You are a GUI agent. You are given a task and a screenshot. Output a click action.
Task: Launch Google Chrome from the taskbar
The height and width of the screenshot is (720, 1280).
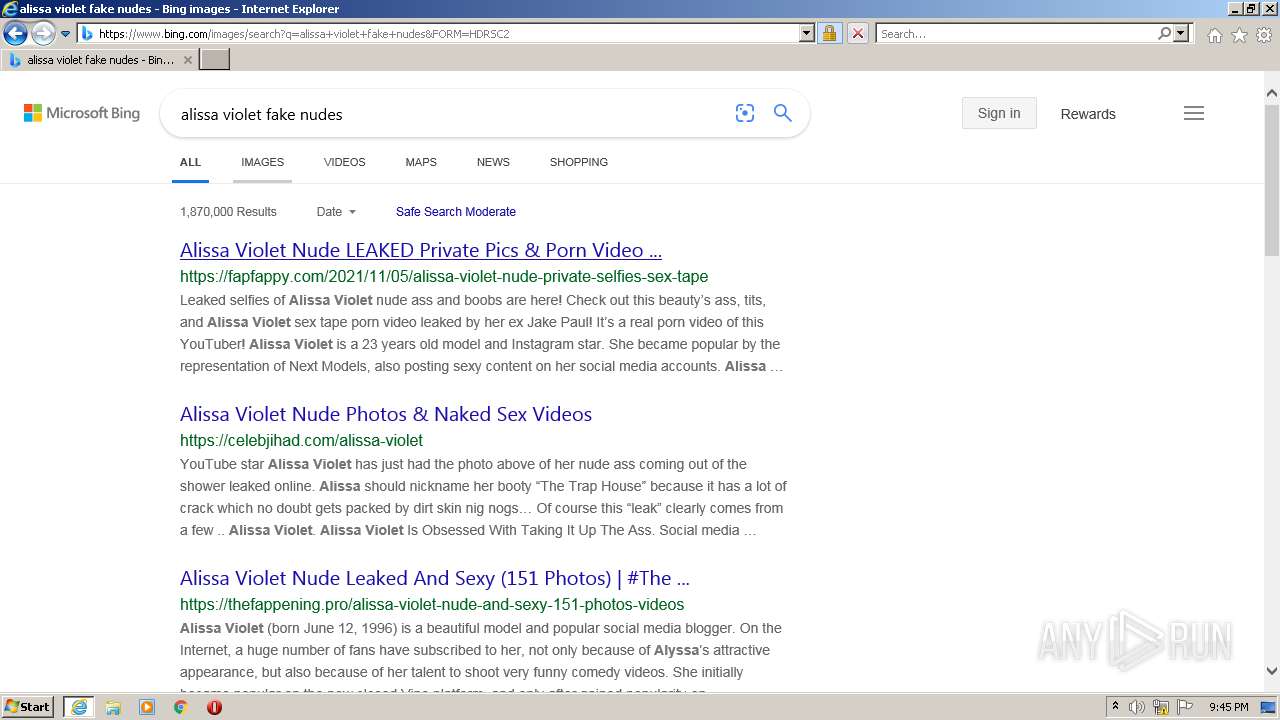pos(180,707)
